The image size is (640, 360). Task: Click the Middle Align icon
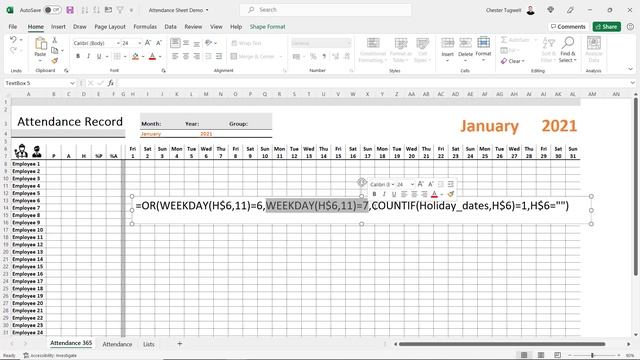pos(186,43)
